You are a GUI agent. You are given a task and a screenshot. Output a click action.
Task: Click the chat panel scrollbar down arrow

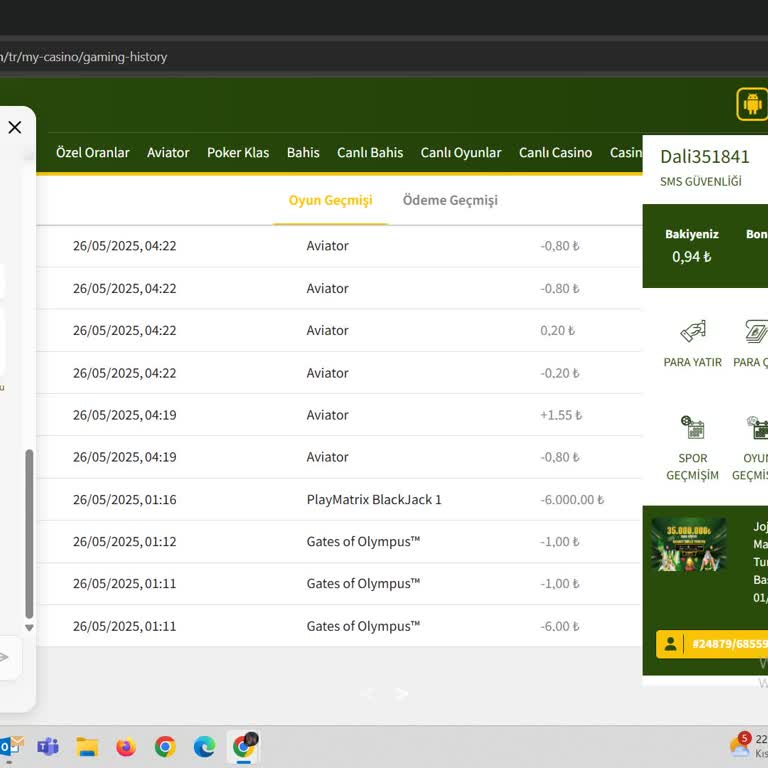click(x=29, y=628)
